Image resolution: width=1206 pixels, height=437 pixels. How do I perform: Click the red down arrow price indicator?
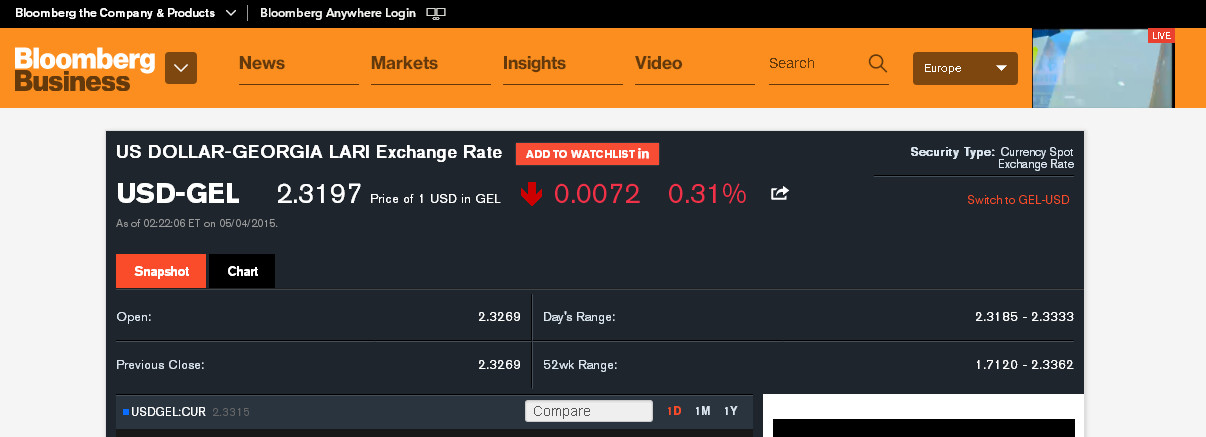pos(531,194)
